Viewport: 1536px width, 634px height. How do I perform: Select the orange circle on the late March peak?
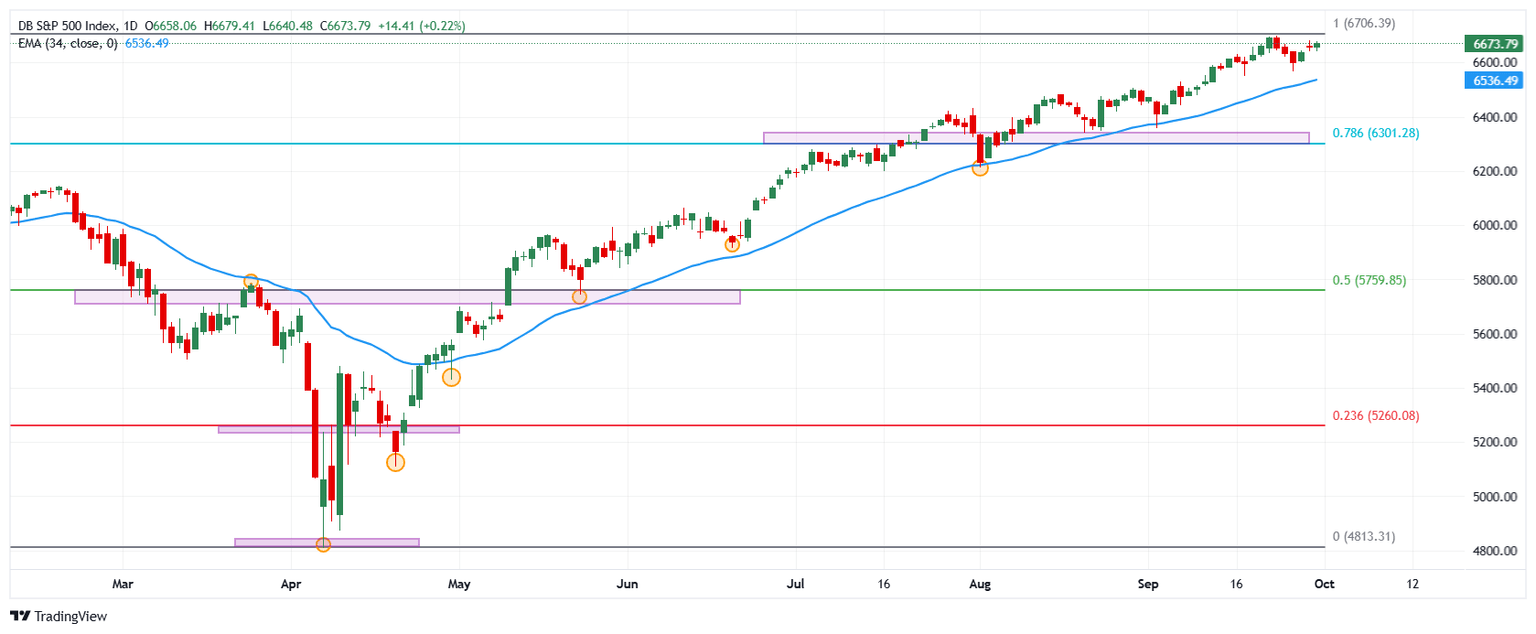(251, 282)
